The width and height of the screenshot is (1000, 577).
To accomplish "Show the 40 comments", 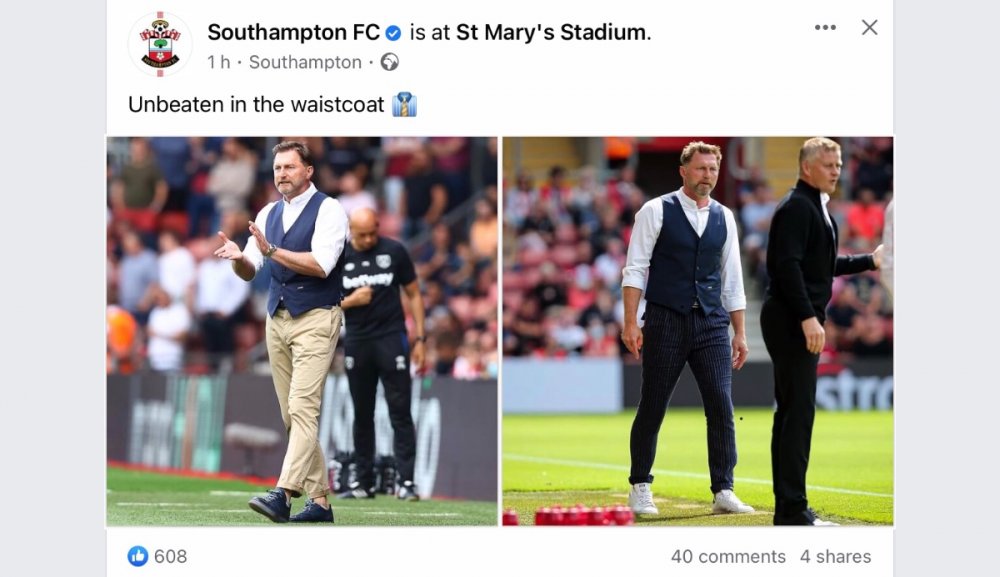I will point(728,556).
